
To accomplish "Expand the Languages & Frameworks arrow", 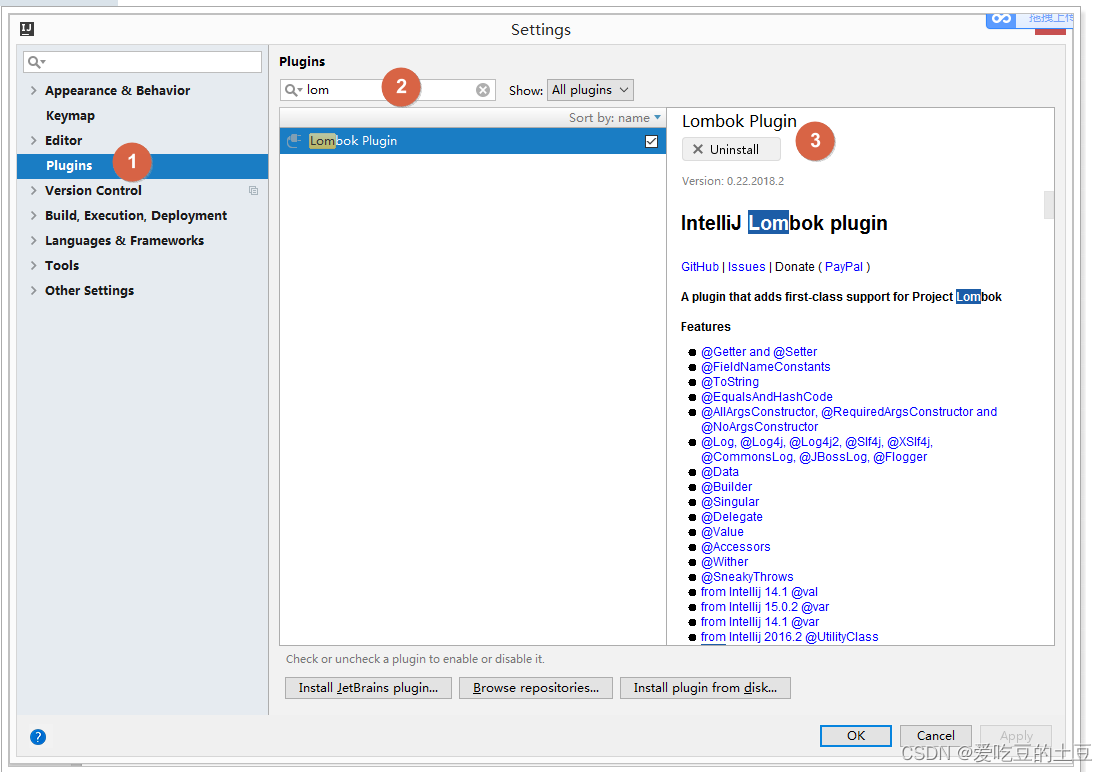I will coord(33,241).
